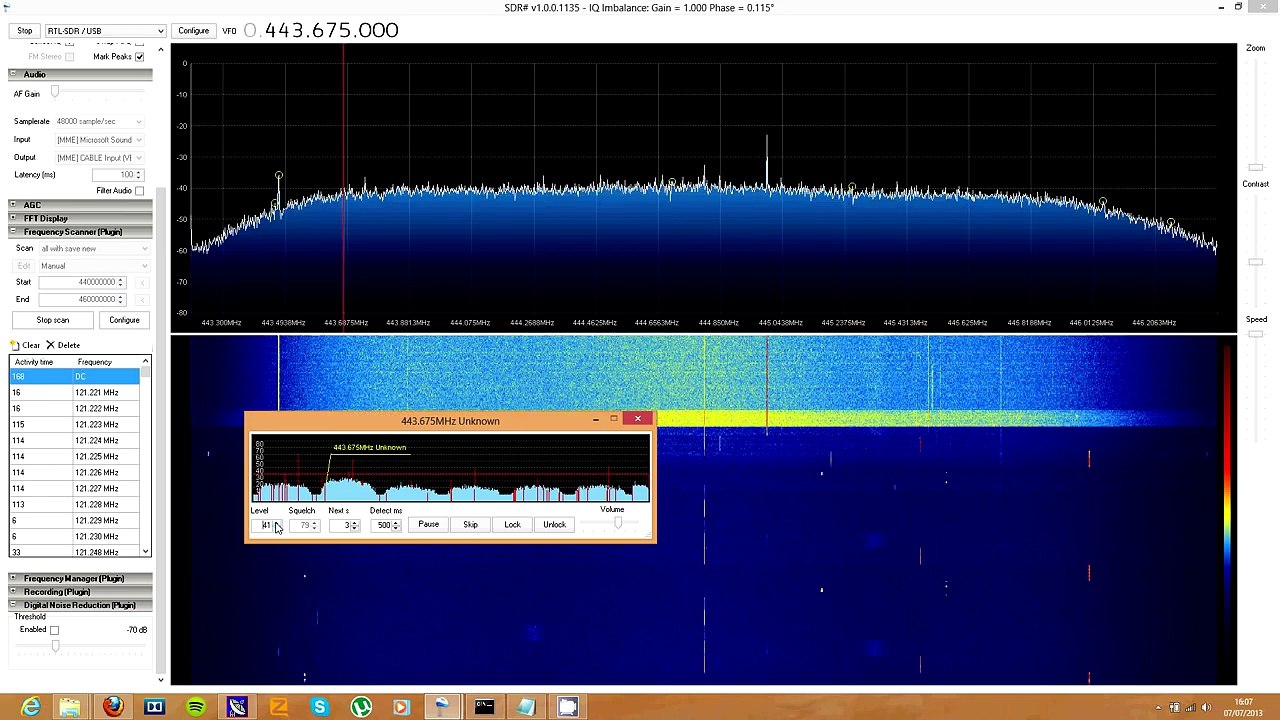Click the back arrow beside Start frequency
Image resolution: width=1280 pixels, height=720 pixels.
tap(142, 282)
